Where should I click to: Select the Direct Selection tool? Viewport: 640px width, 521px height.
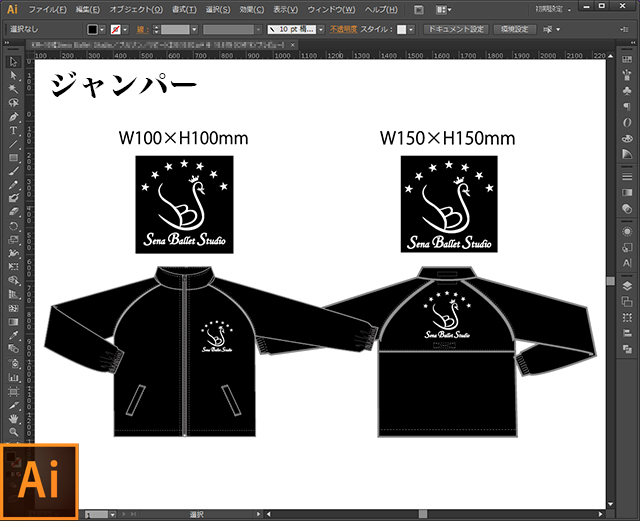click(x=13, y=76)
